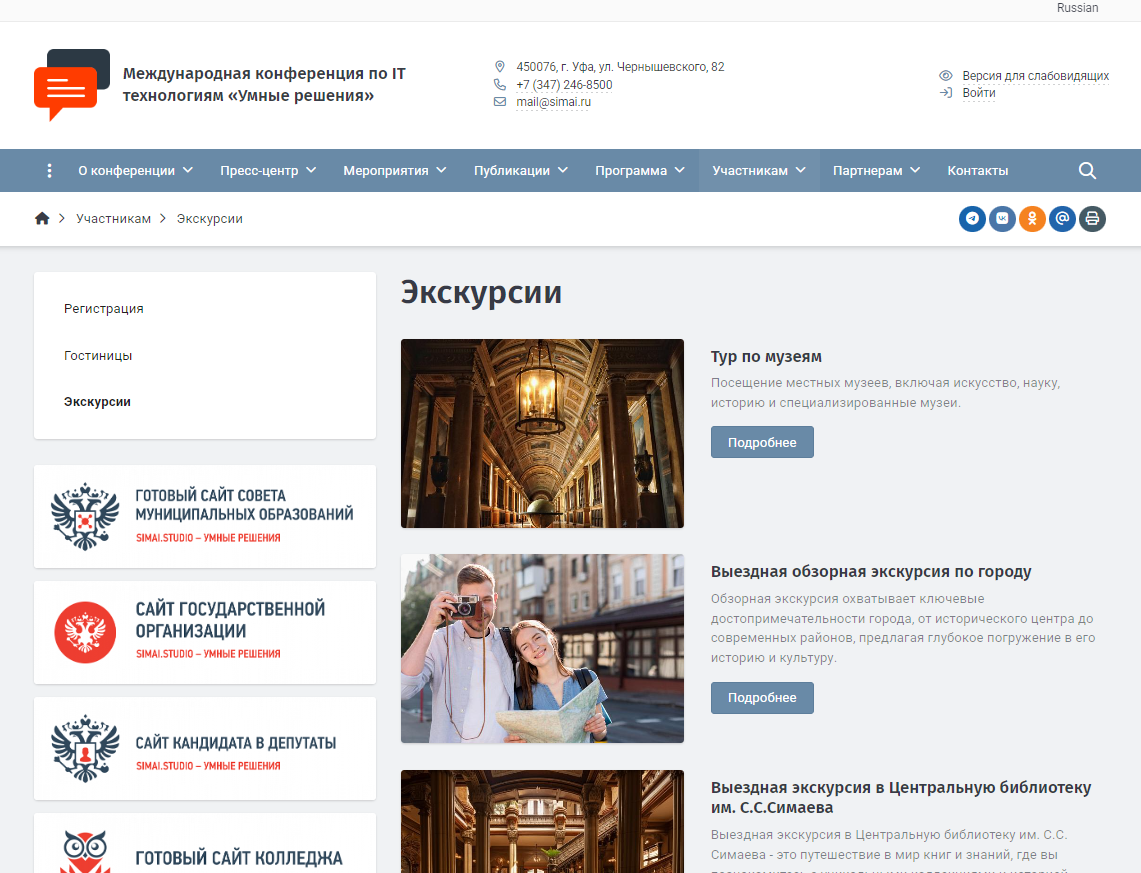Print the page using the printer icon
This screenshot has height=873, width=1141.
tap(1092, 219)
